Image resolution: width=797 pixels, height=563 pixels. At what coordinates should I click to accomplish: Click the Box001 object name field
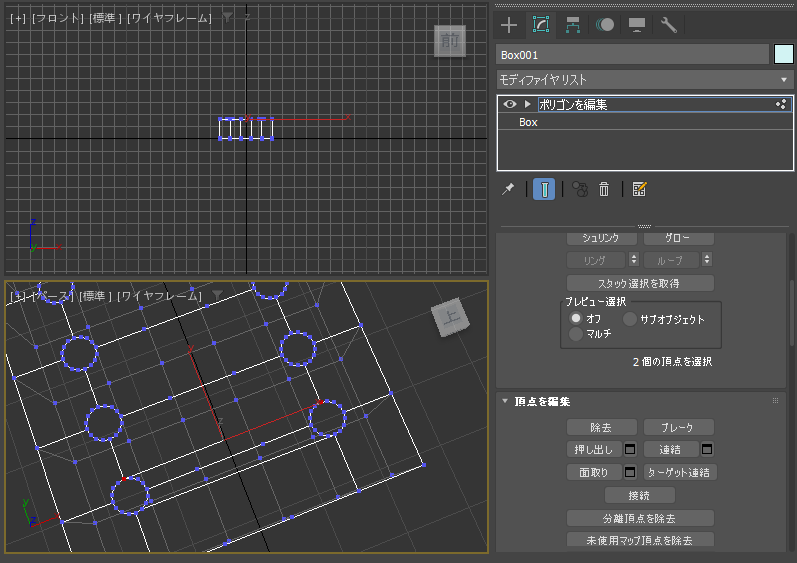click(632, 55)
